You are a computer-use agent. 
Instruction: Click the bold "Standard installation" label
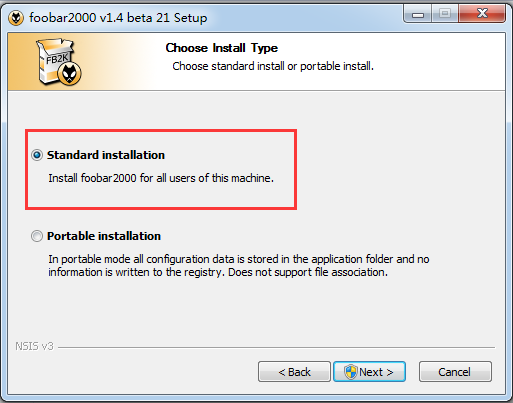[x=106, y=155]
